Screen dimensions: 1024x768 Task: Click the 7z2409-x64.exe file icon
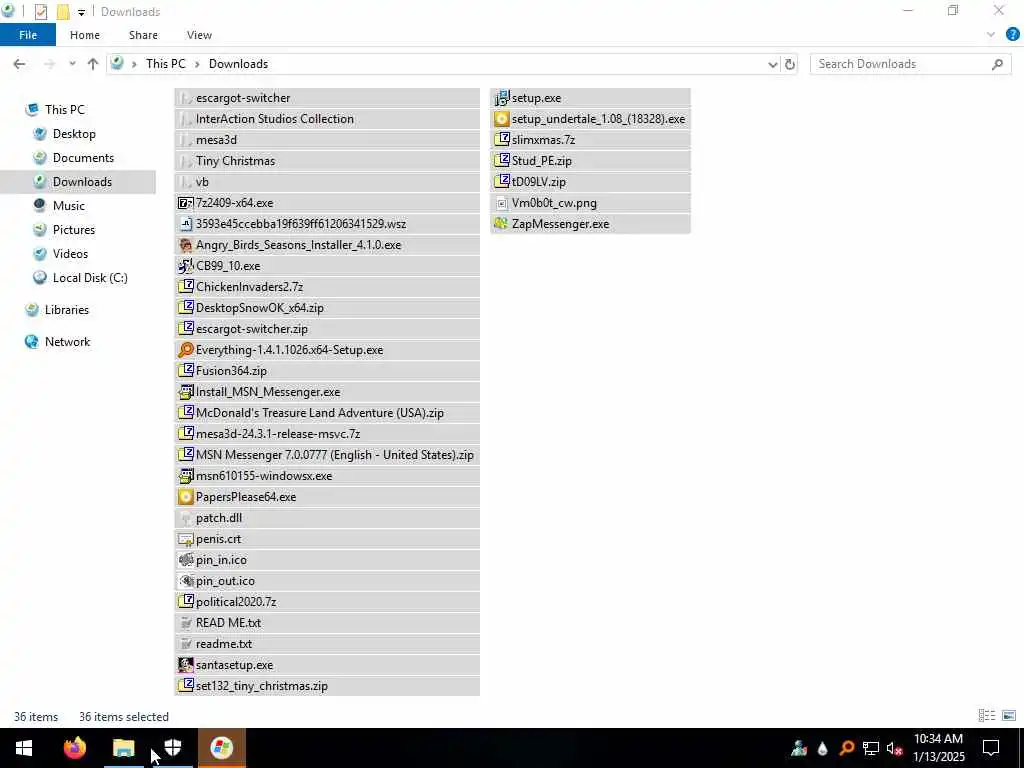coord(185,203)
